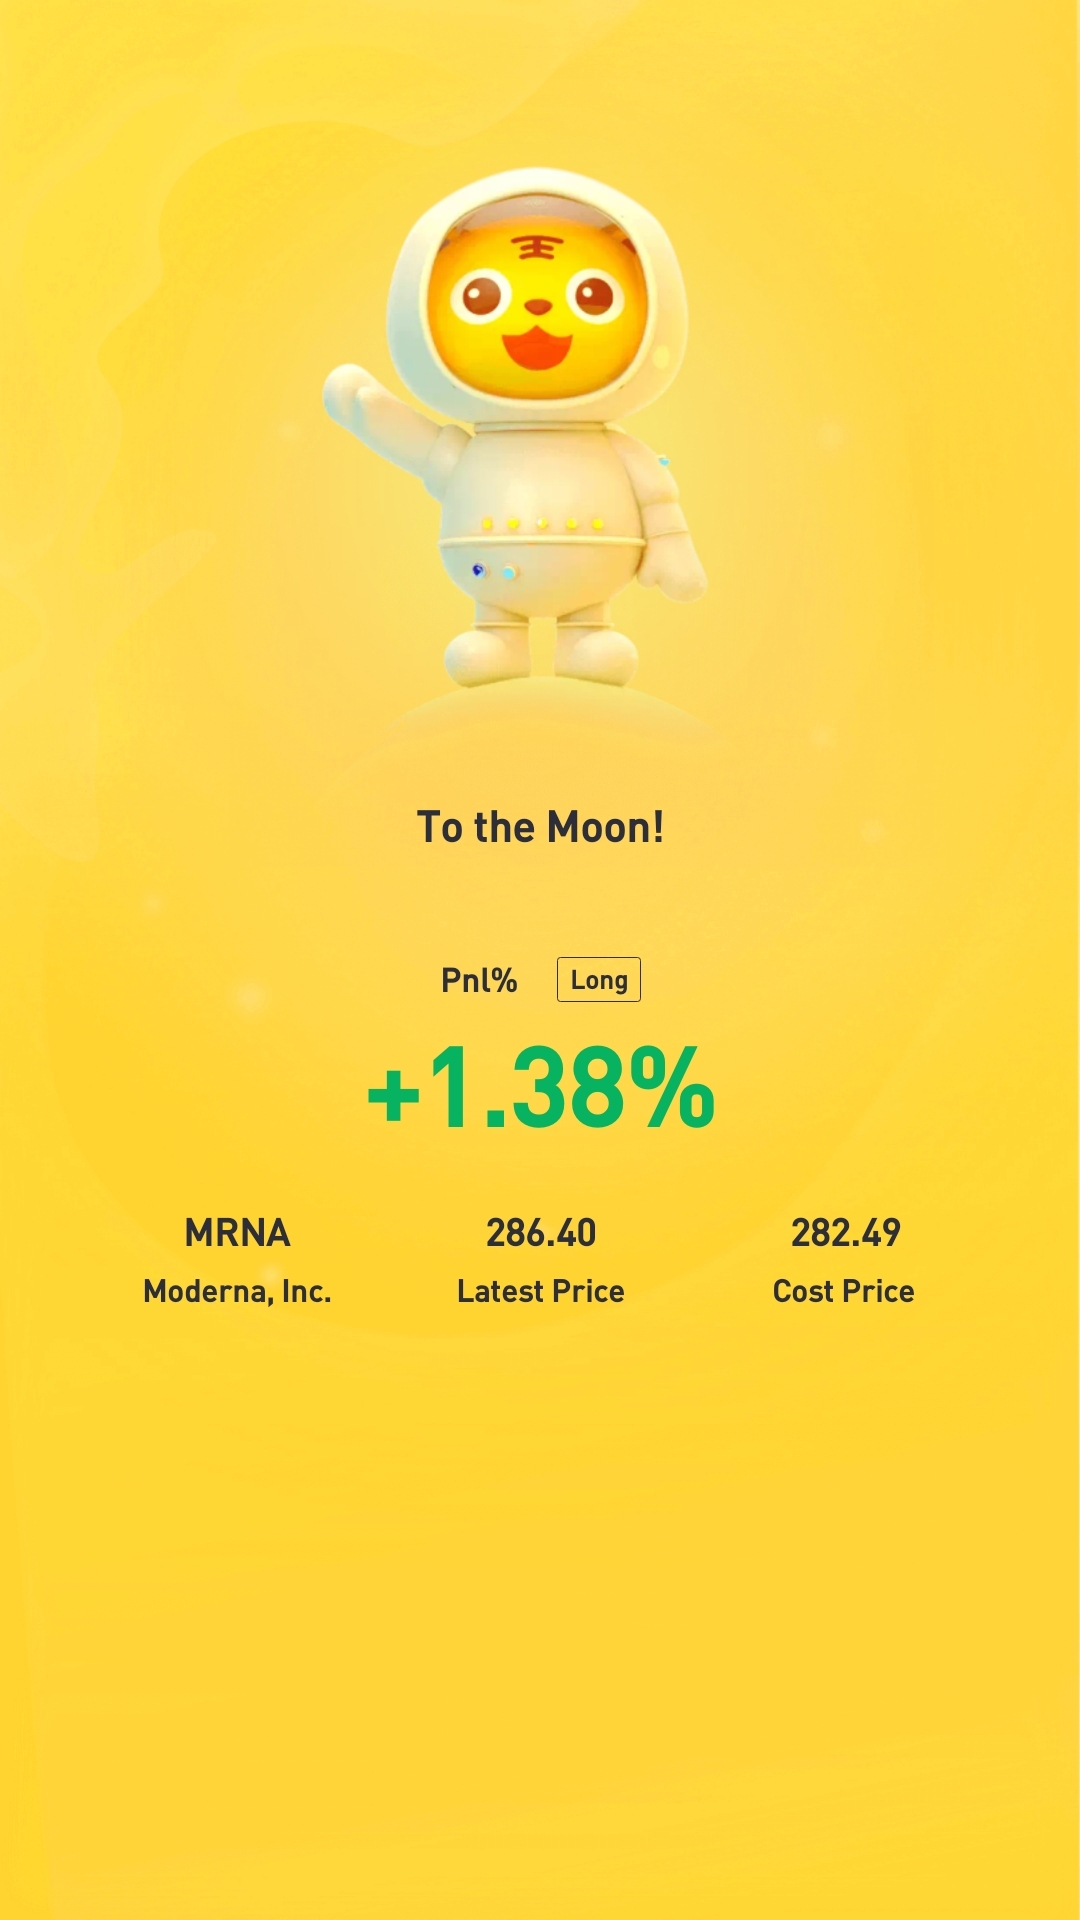
Task: Tap the blue buttons on mascot's suit
Action: (x=494, y=571)
